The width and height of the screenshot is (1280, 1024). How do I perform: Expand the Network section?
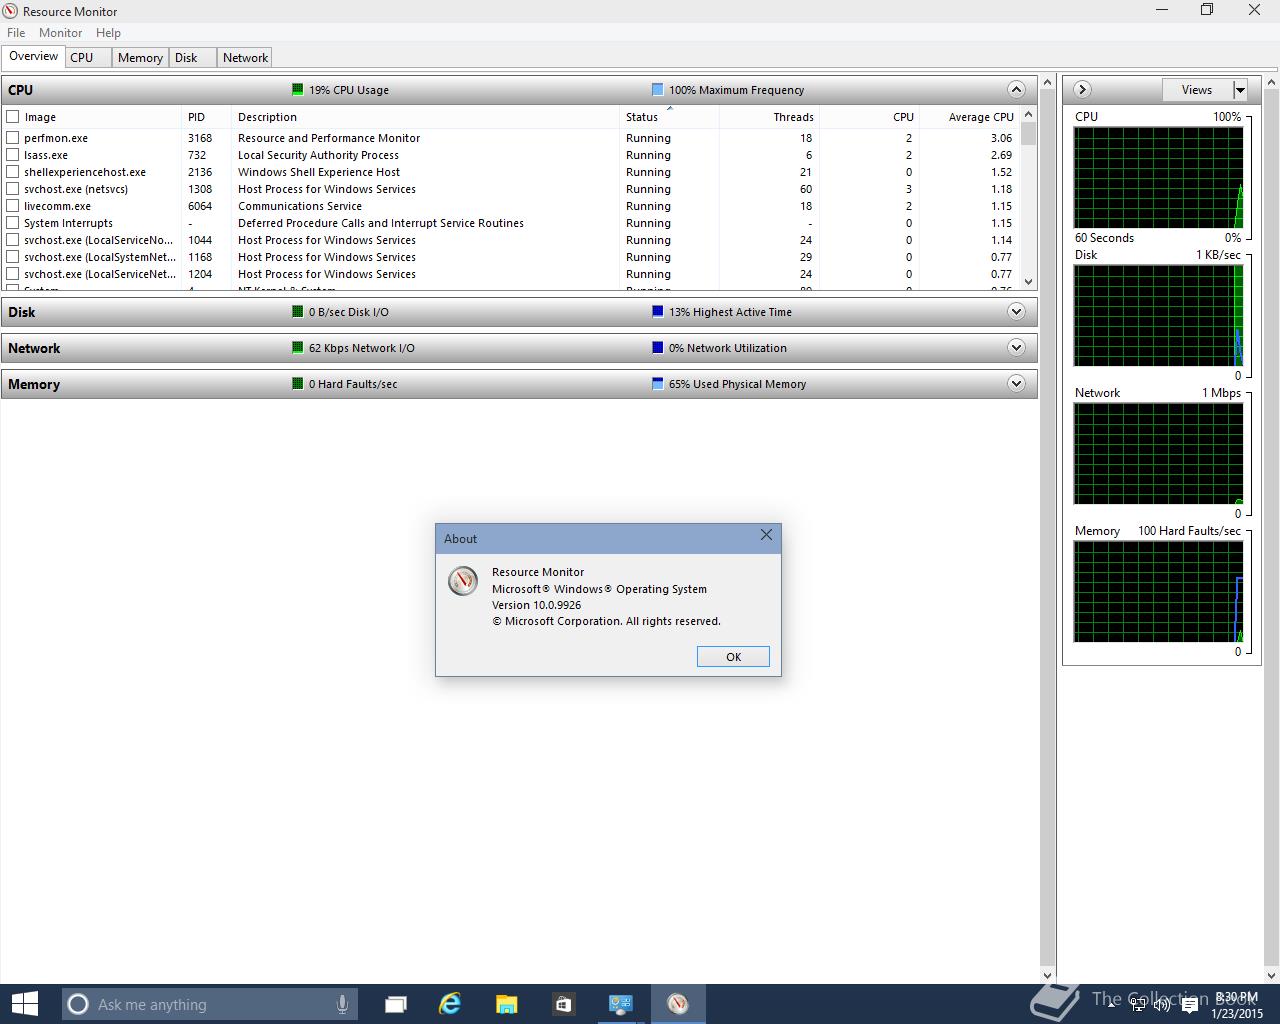pos(1016,347)
